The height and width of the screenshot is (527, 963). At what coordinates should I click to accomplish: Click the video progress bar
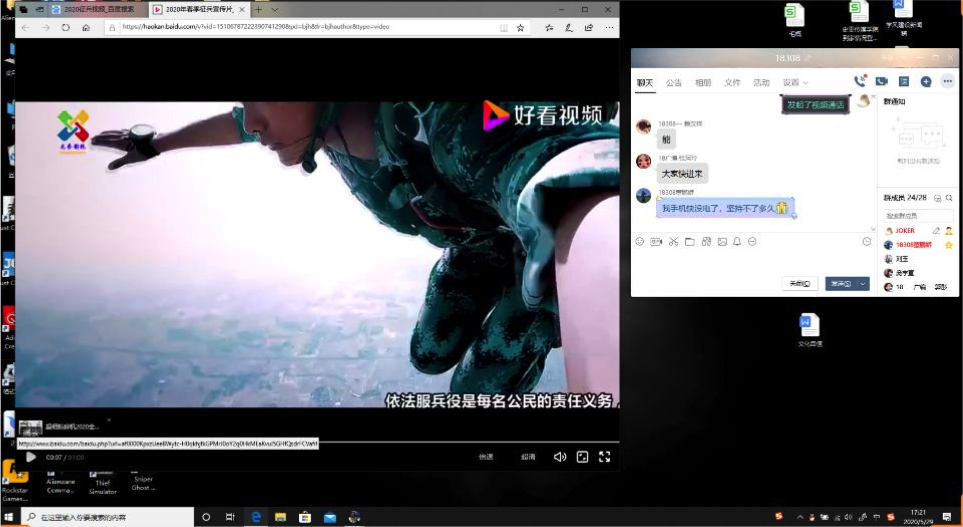coord(317,442)
